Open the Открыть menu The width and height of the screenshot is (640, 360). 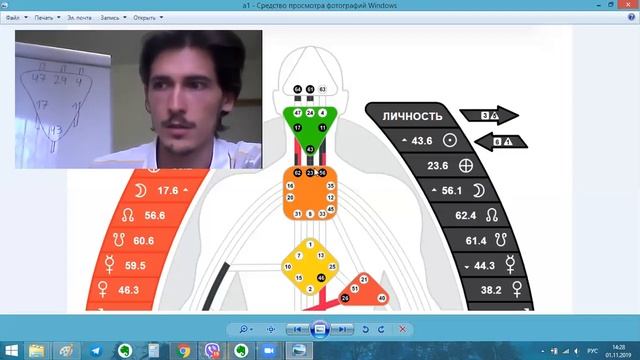(x=148, y=18)
